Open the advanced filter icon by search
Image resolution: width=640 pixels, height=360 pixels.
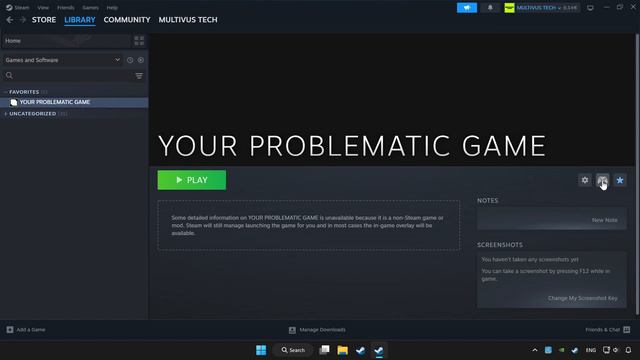coord(139,76)
